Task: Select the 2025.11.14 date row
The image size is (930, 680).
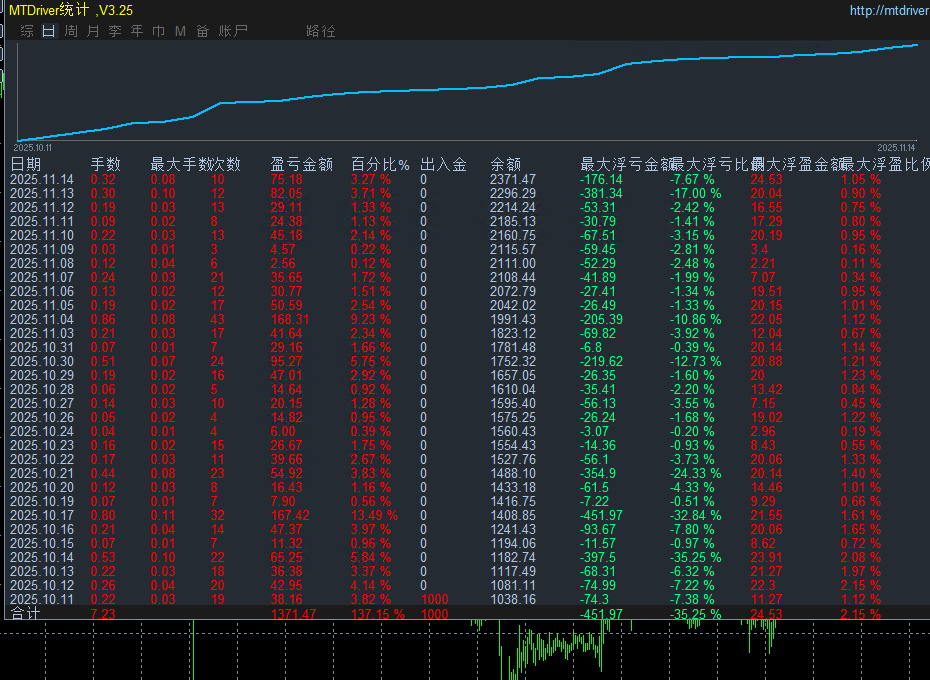Action: 42,179
